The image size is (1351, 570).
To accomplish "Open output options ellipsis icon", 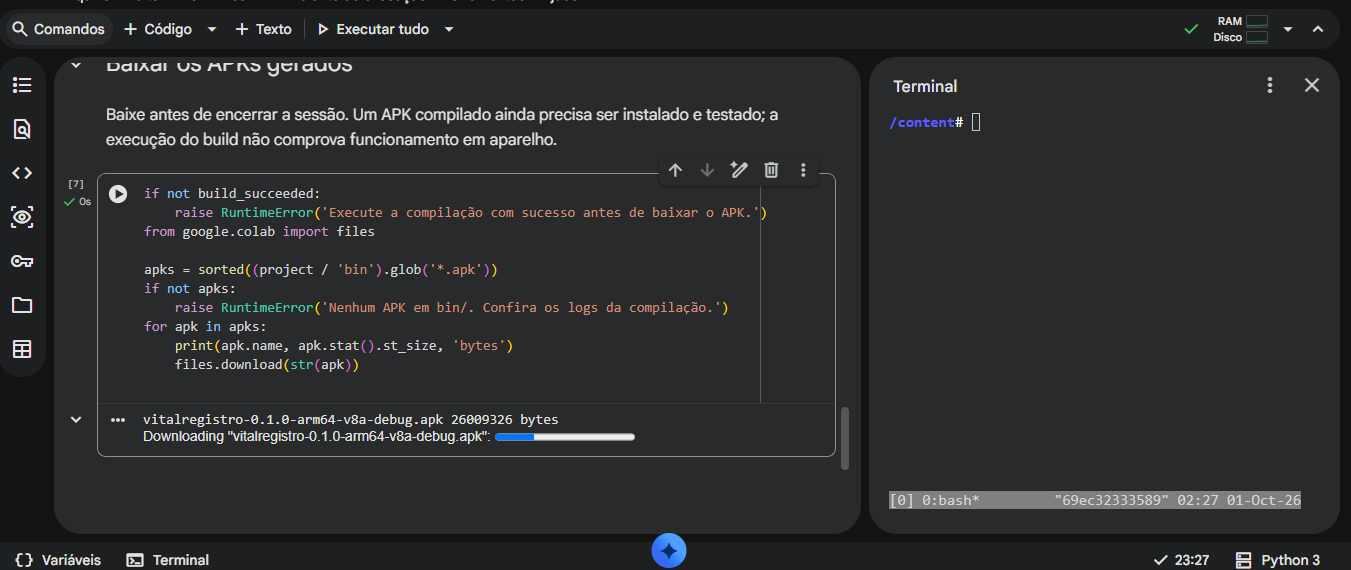I will coord(118,420).
